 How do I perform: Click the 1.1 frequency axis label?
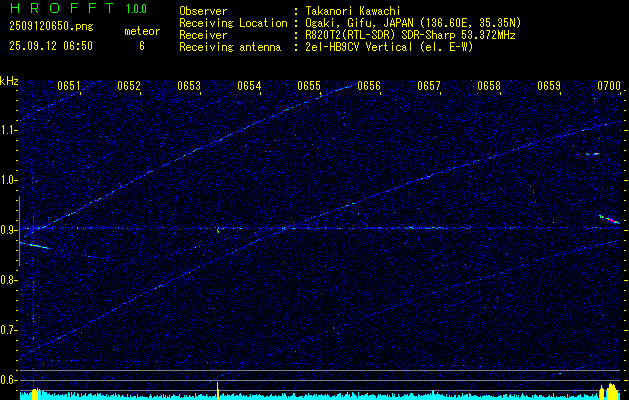(x=9, y=130)
